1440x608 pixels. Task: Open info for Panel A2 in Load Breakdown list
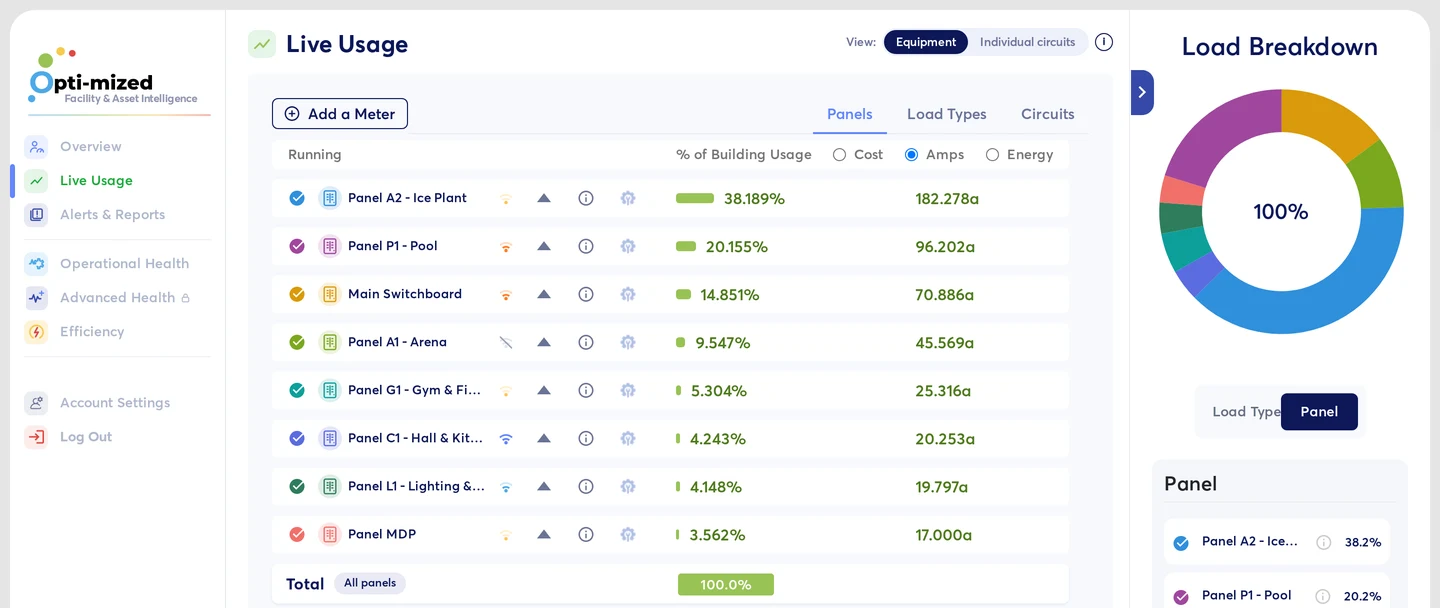click(1324, 542)
